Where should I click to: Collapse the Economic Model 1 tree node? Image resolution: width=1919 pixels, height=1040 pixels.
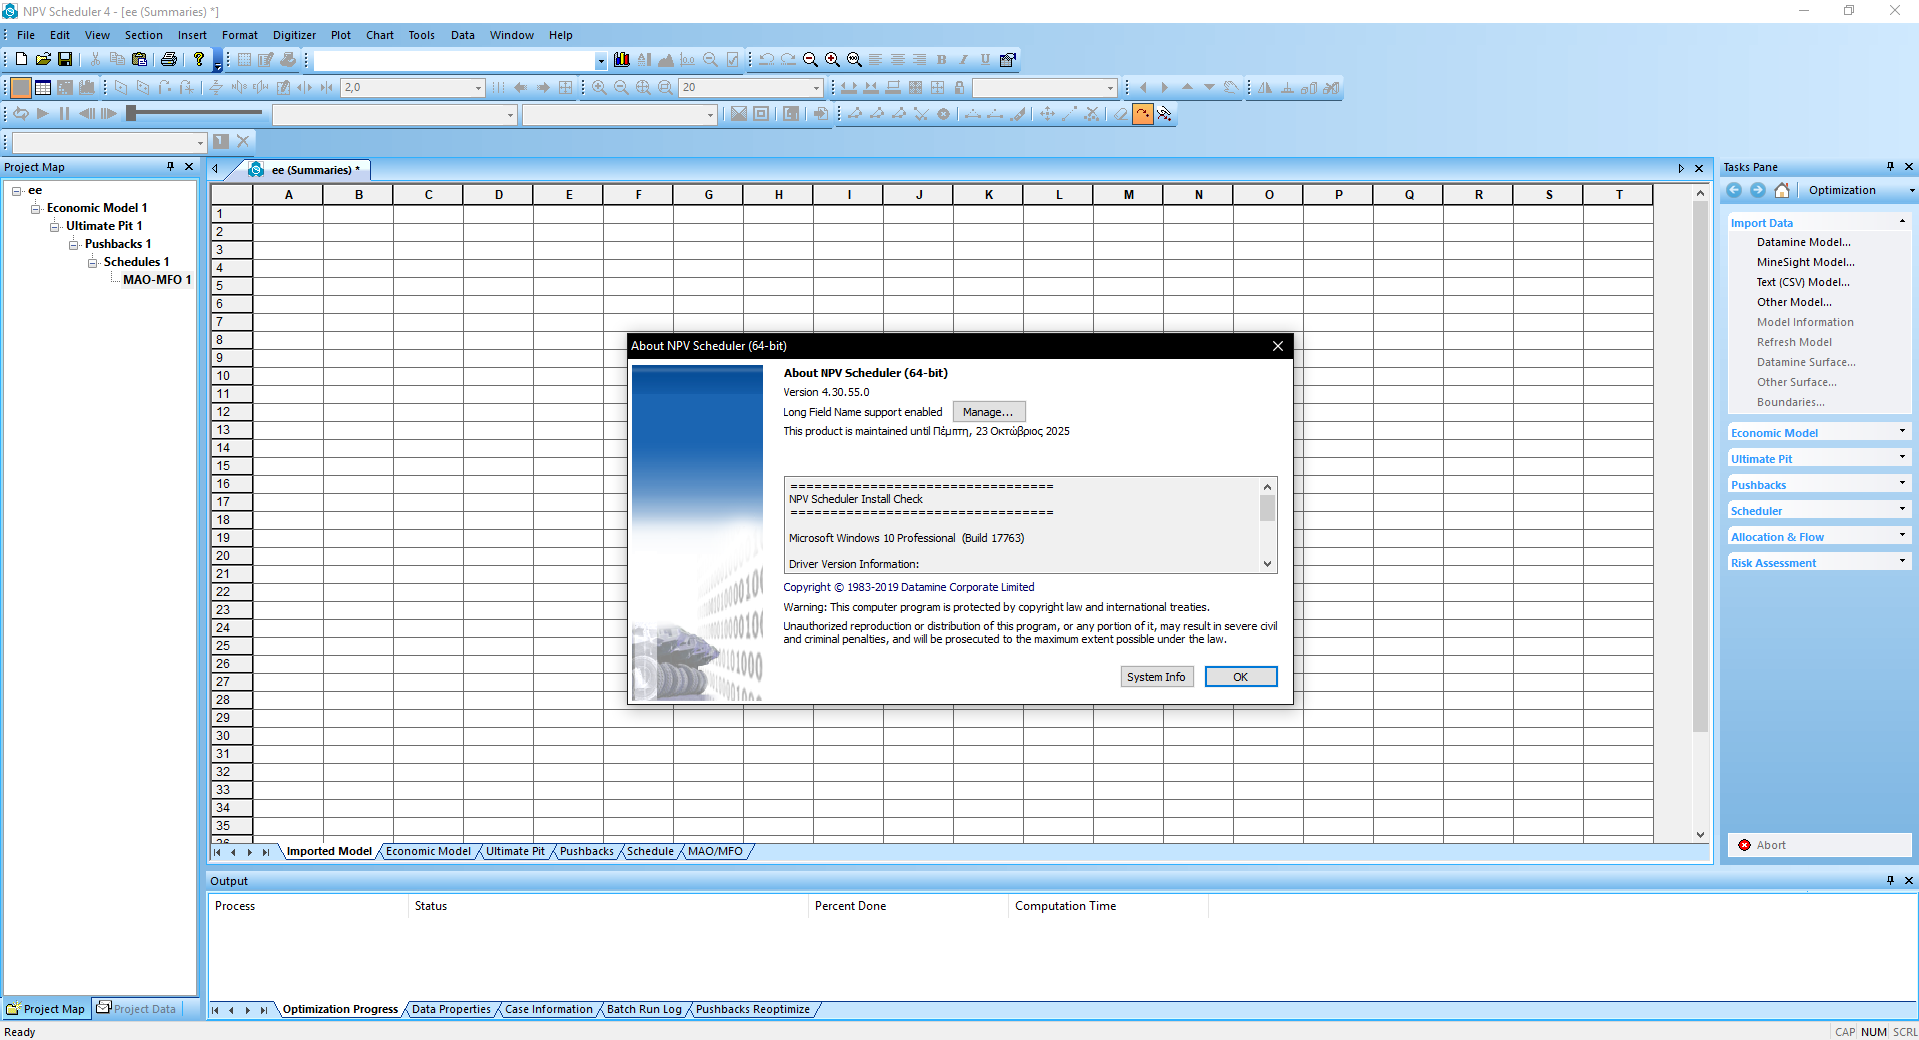pyautogui.click(x=36, y=209)
